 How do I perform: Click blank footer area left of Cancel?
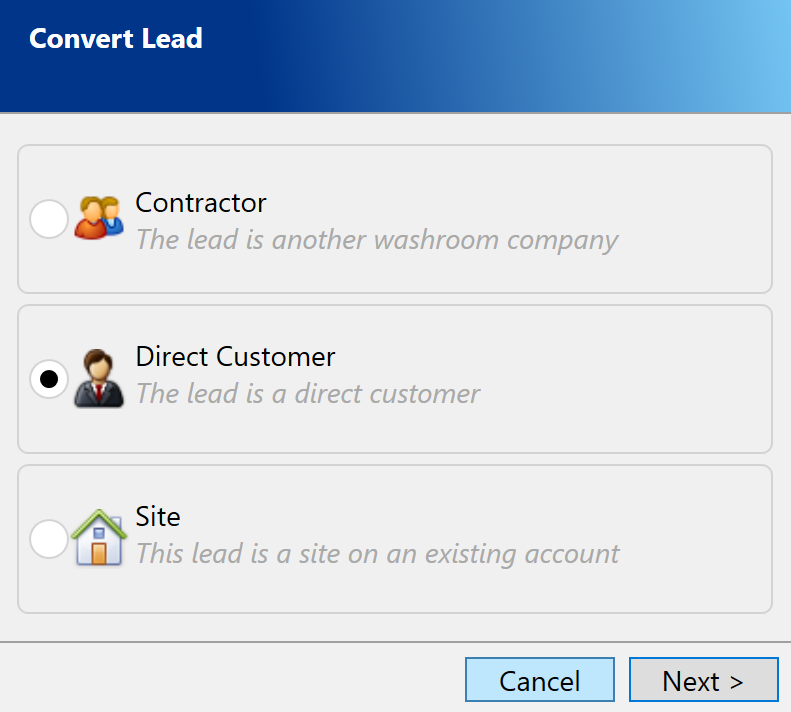(230, 680)
